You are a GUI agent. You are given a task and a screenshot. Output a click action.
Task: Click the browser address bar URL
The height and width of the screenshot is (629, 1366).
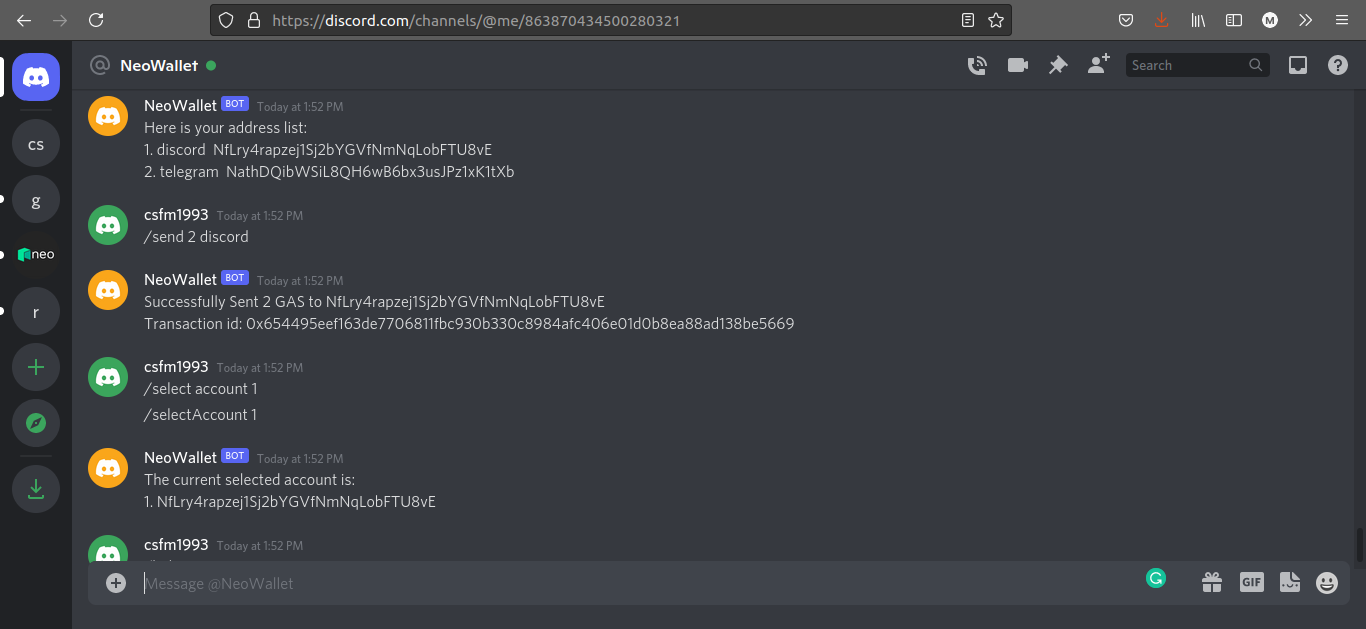[476, 20]
